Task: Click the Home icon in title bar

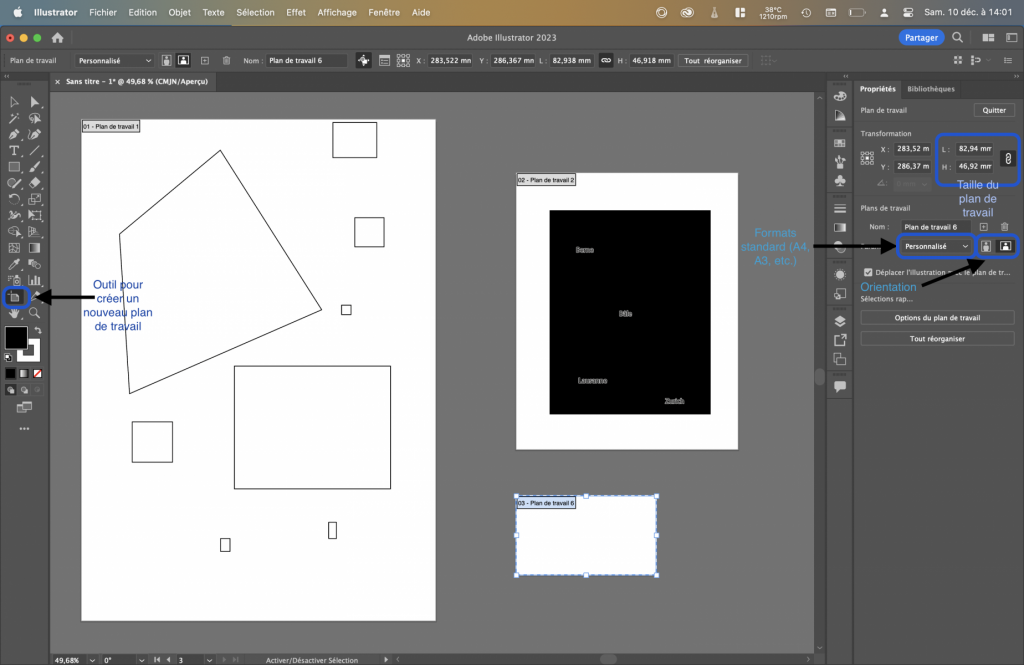Action: [x=58, y=37]
